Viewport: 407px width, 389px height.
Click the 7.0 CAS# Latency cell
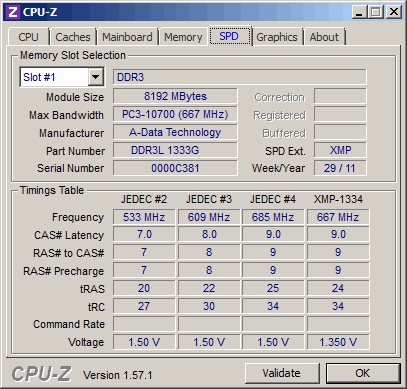pyautogui.click(x=144, y=234)
